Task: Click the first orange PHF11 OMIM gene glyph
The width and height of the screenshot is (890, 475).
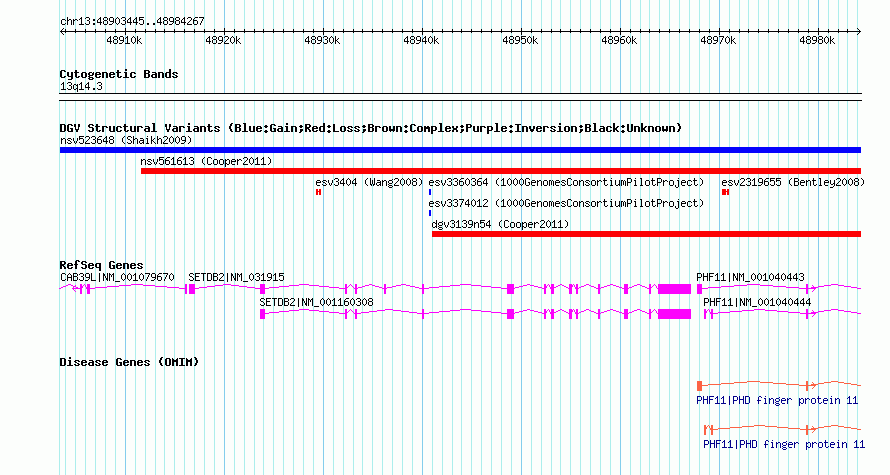Action: pyautogui.click(x=779, y=386)
